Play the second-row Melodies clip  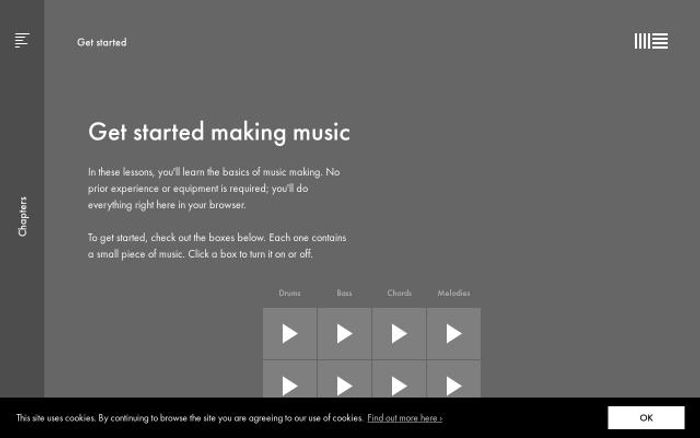pos(454,382)
